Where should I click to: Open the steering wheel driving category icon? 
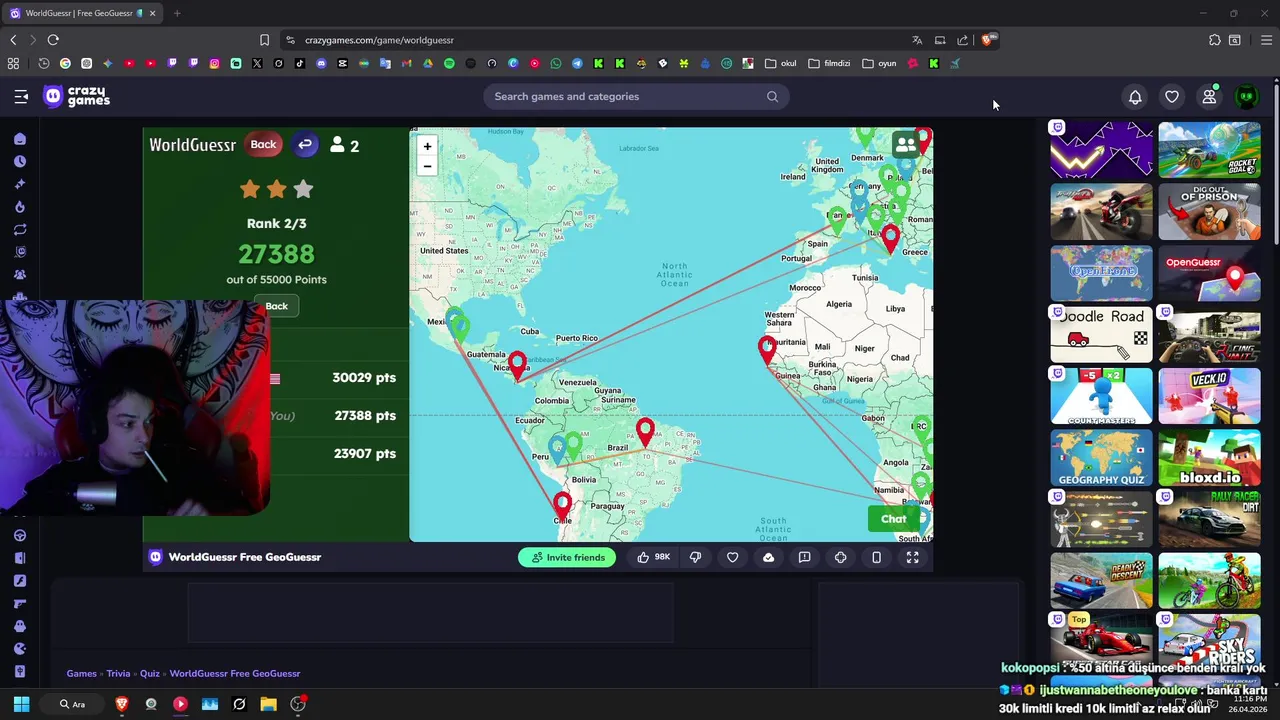(20, 535)
